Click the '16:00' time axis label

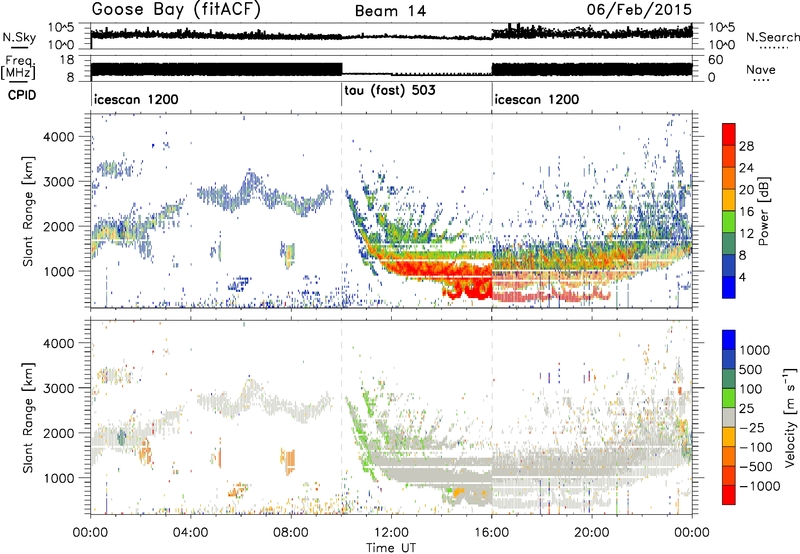coord(491,533)
